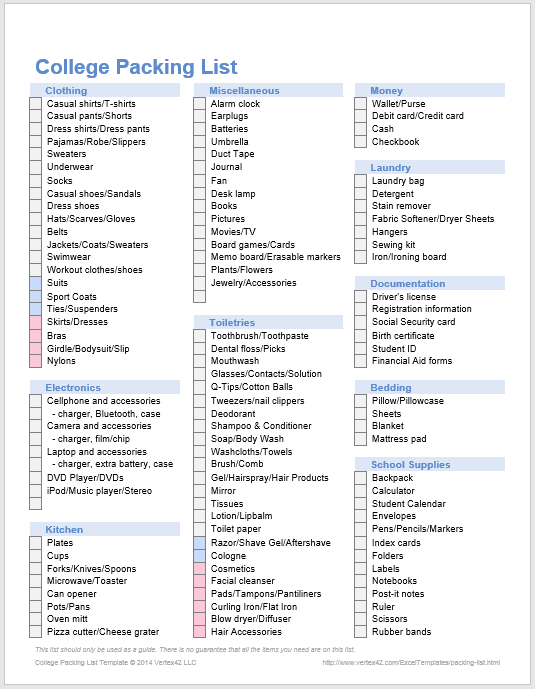The image size is (535, 689).
Task: Select 'Financial Aid forms' text
Action: (x=412, y=361)
